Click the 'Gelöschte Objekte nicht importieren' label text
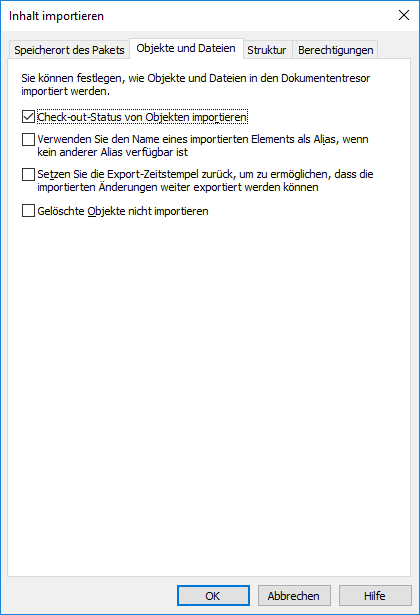The width and height of the screenshot is (420, 615). point(123,211)
